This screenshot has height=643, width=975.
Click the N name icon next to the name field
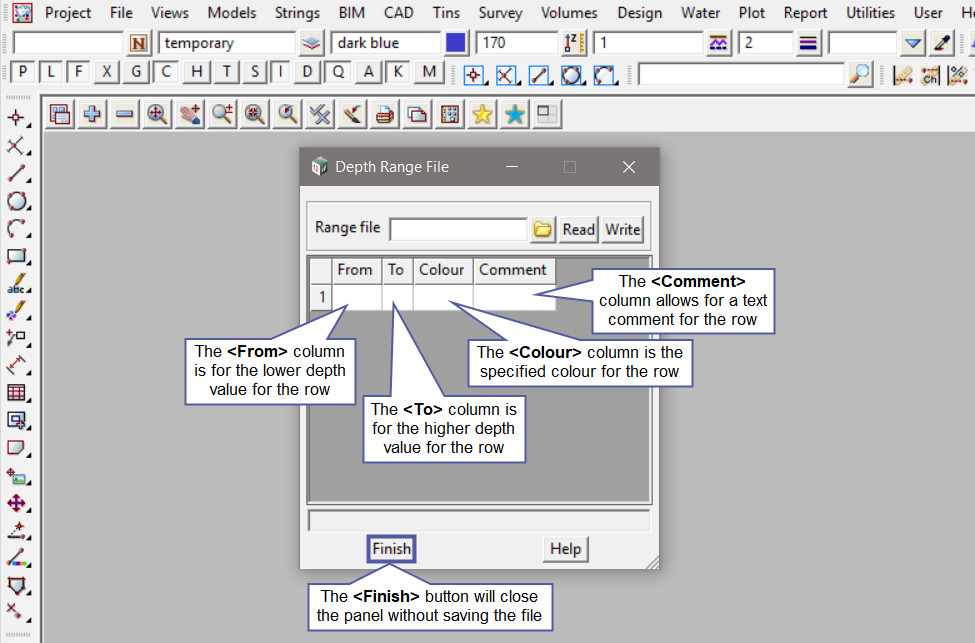click(139, 44)
